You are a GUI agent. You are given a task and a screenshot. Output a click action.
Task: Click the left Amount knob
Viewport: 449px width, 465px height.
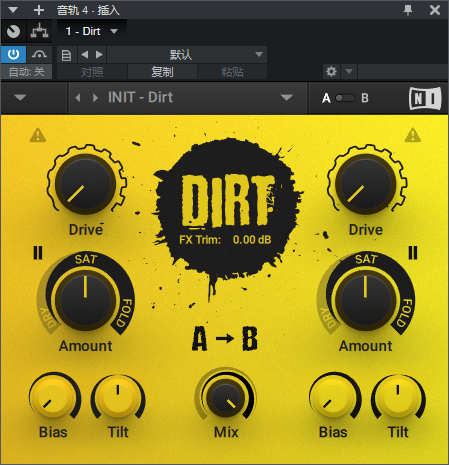coord(85,300)
